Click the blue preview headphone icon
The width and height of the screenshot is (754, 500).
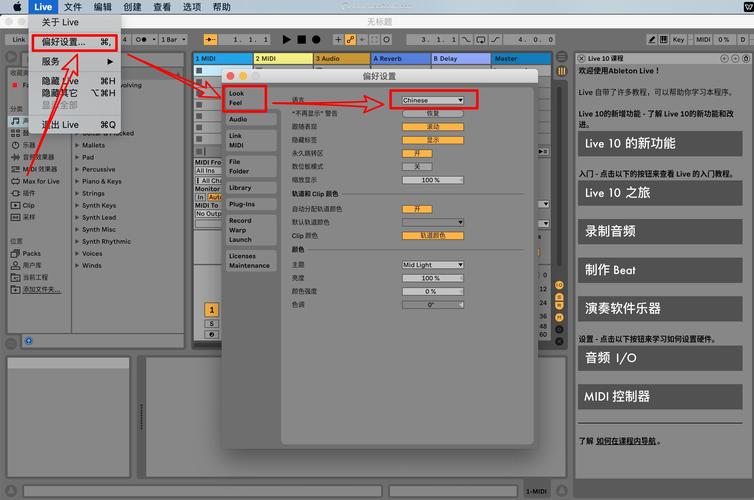pos(29,341)
